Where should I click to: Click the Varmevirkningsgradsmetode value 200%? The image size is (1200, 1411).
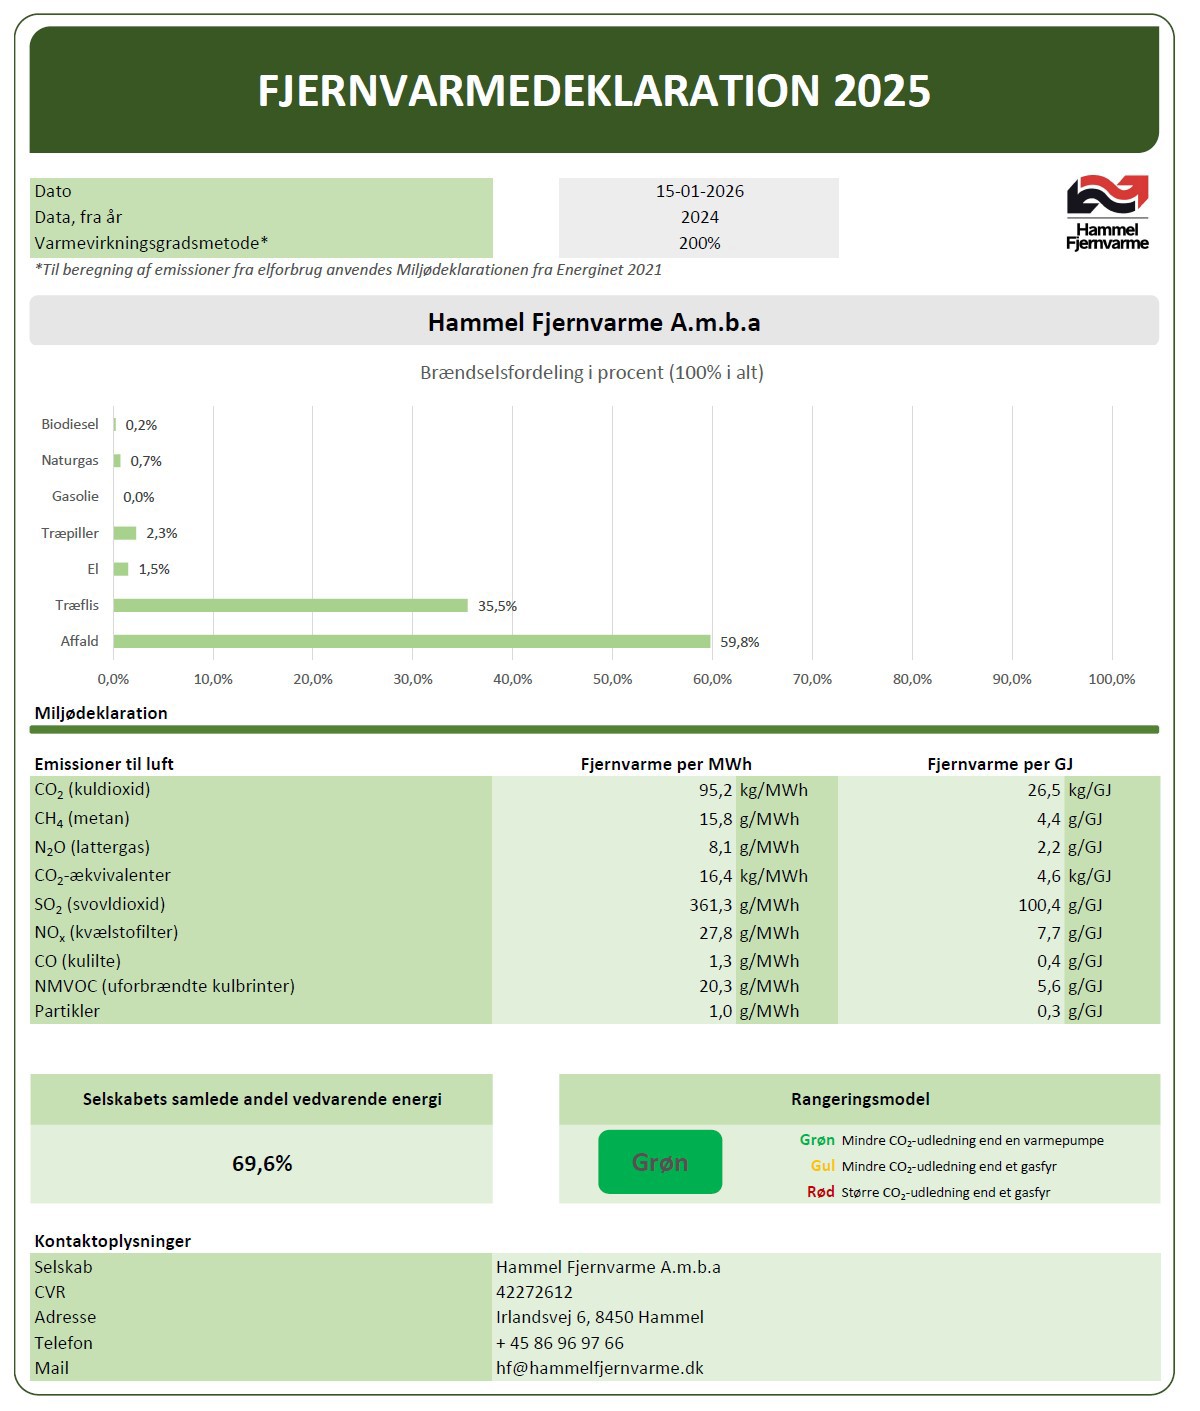[x=699, y=243]
